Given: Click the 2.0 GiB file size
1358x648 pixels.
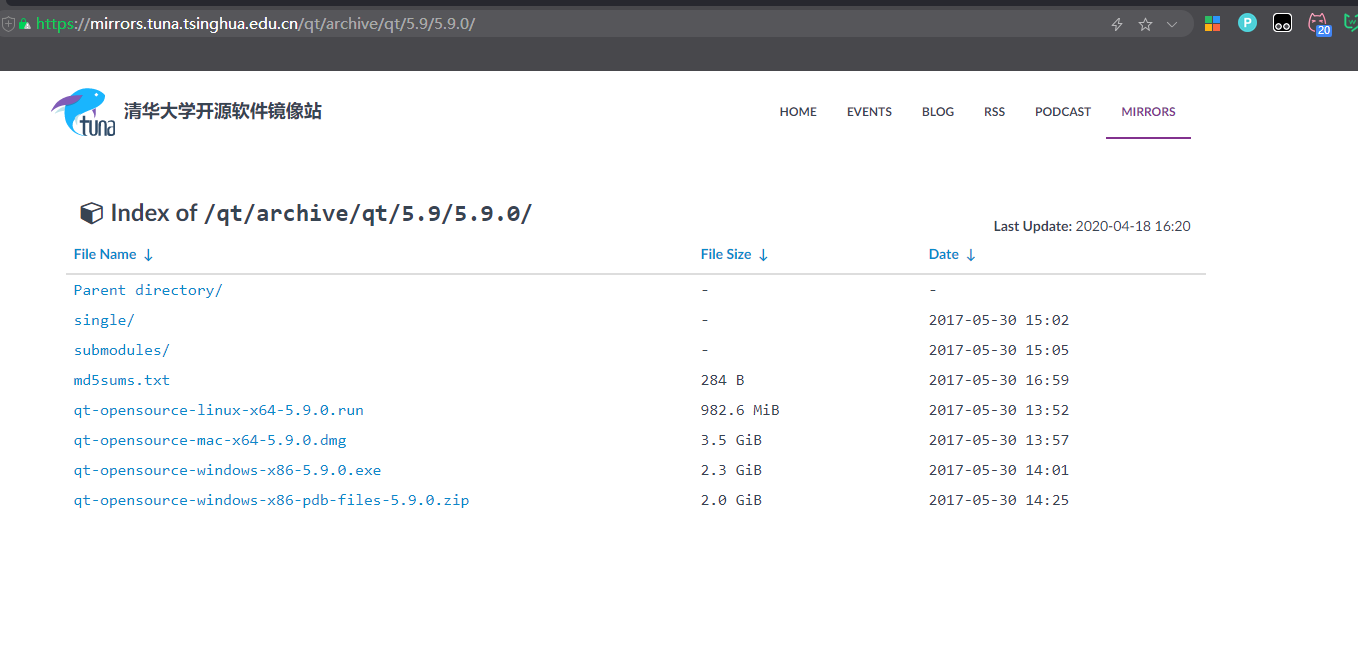Looking at the screenshot, I should pos(731,500).
